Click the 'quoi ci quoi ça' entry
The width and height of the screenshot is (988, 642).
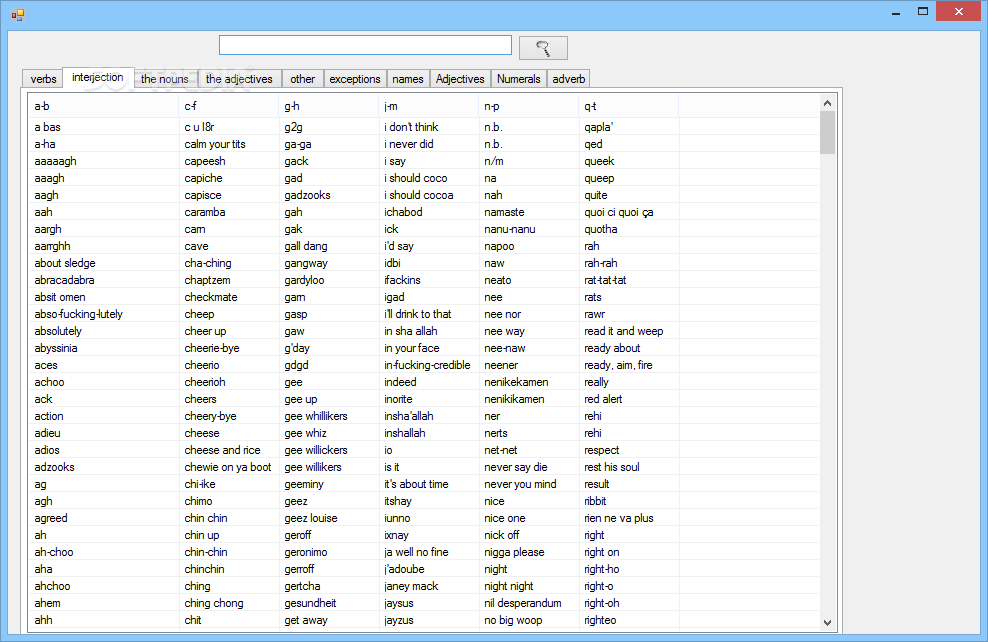pos(619,212)
